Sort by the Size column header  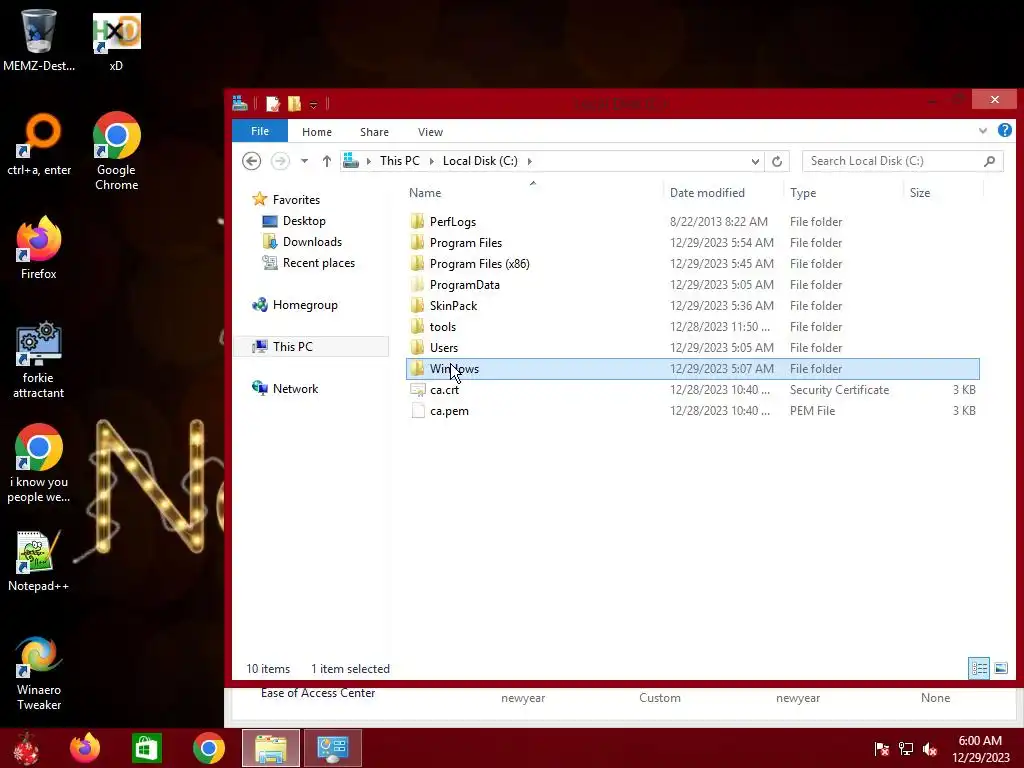tap(943, 193)
